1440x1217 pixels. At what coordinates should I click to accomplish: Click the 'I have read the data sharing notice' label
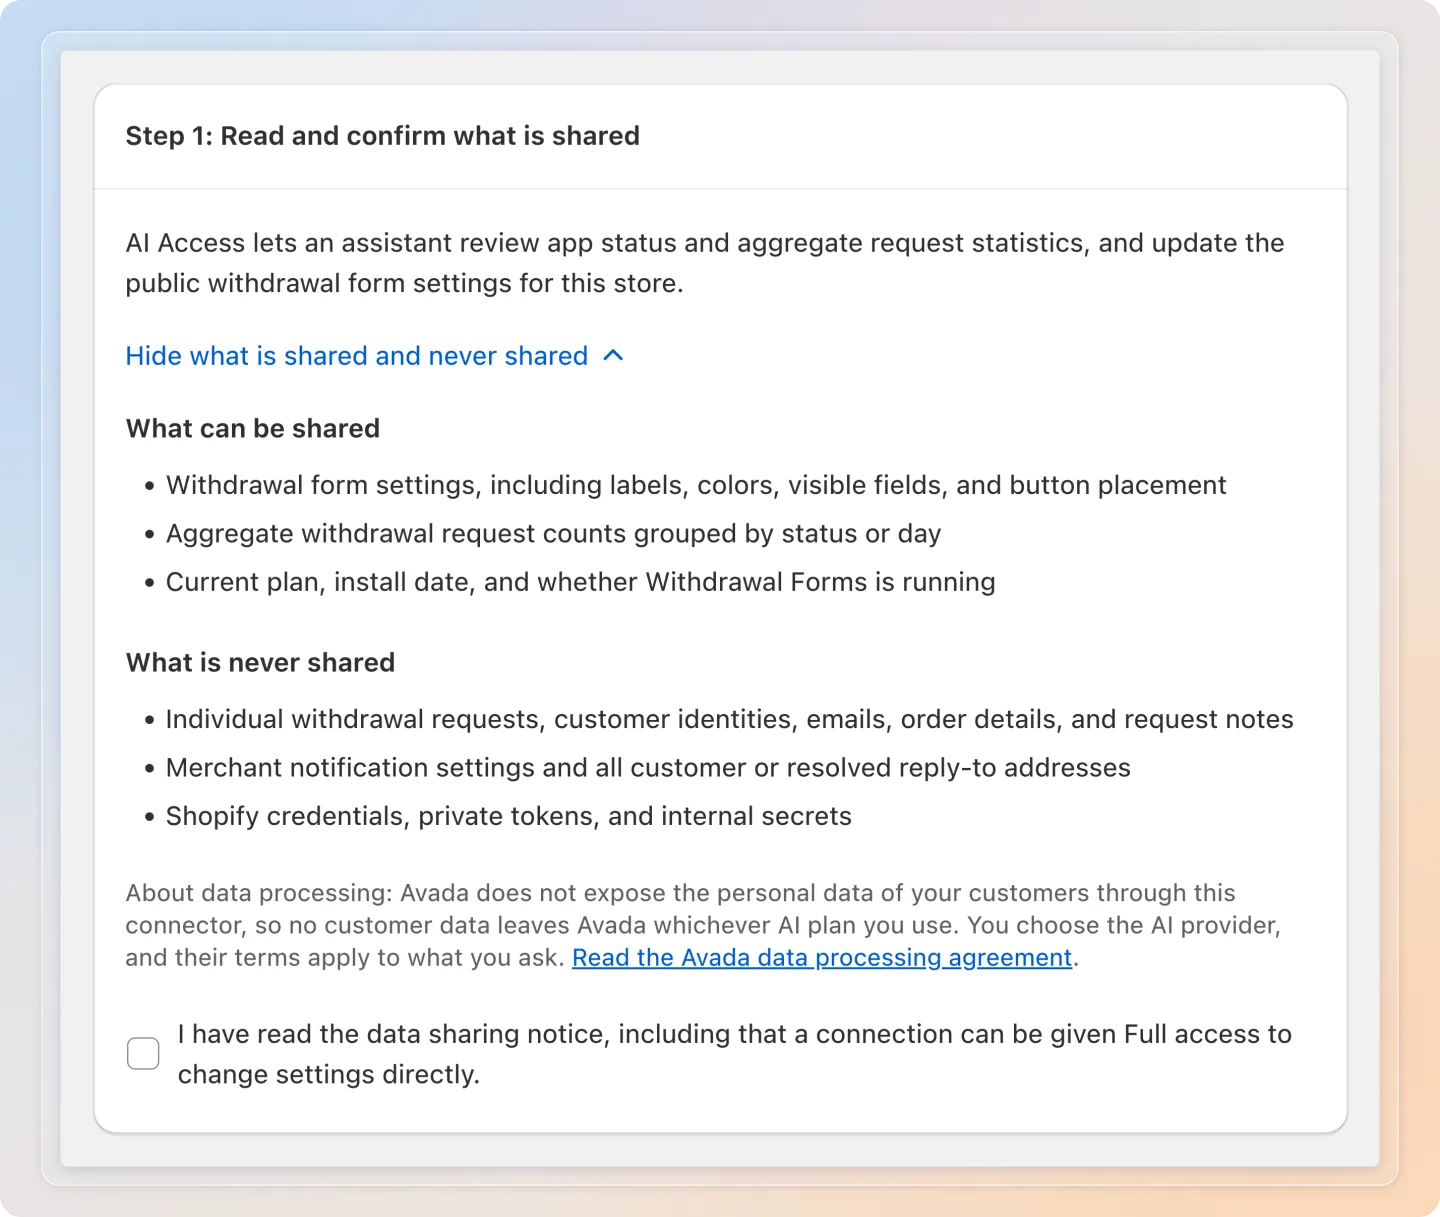(x=735, y=1054)
